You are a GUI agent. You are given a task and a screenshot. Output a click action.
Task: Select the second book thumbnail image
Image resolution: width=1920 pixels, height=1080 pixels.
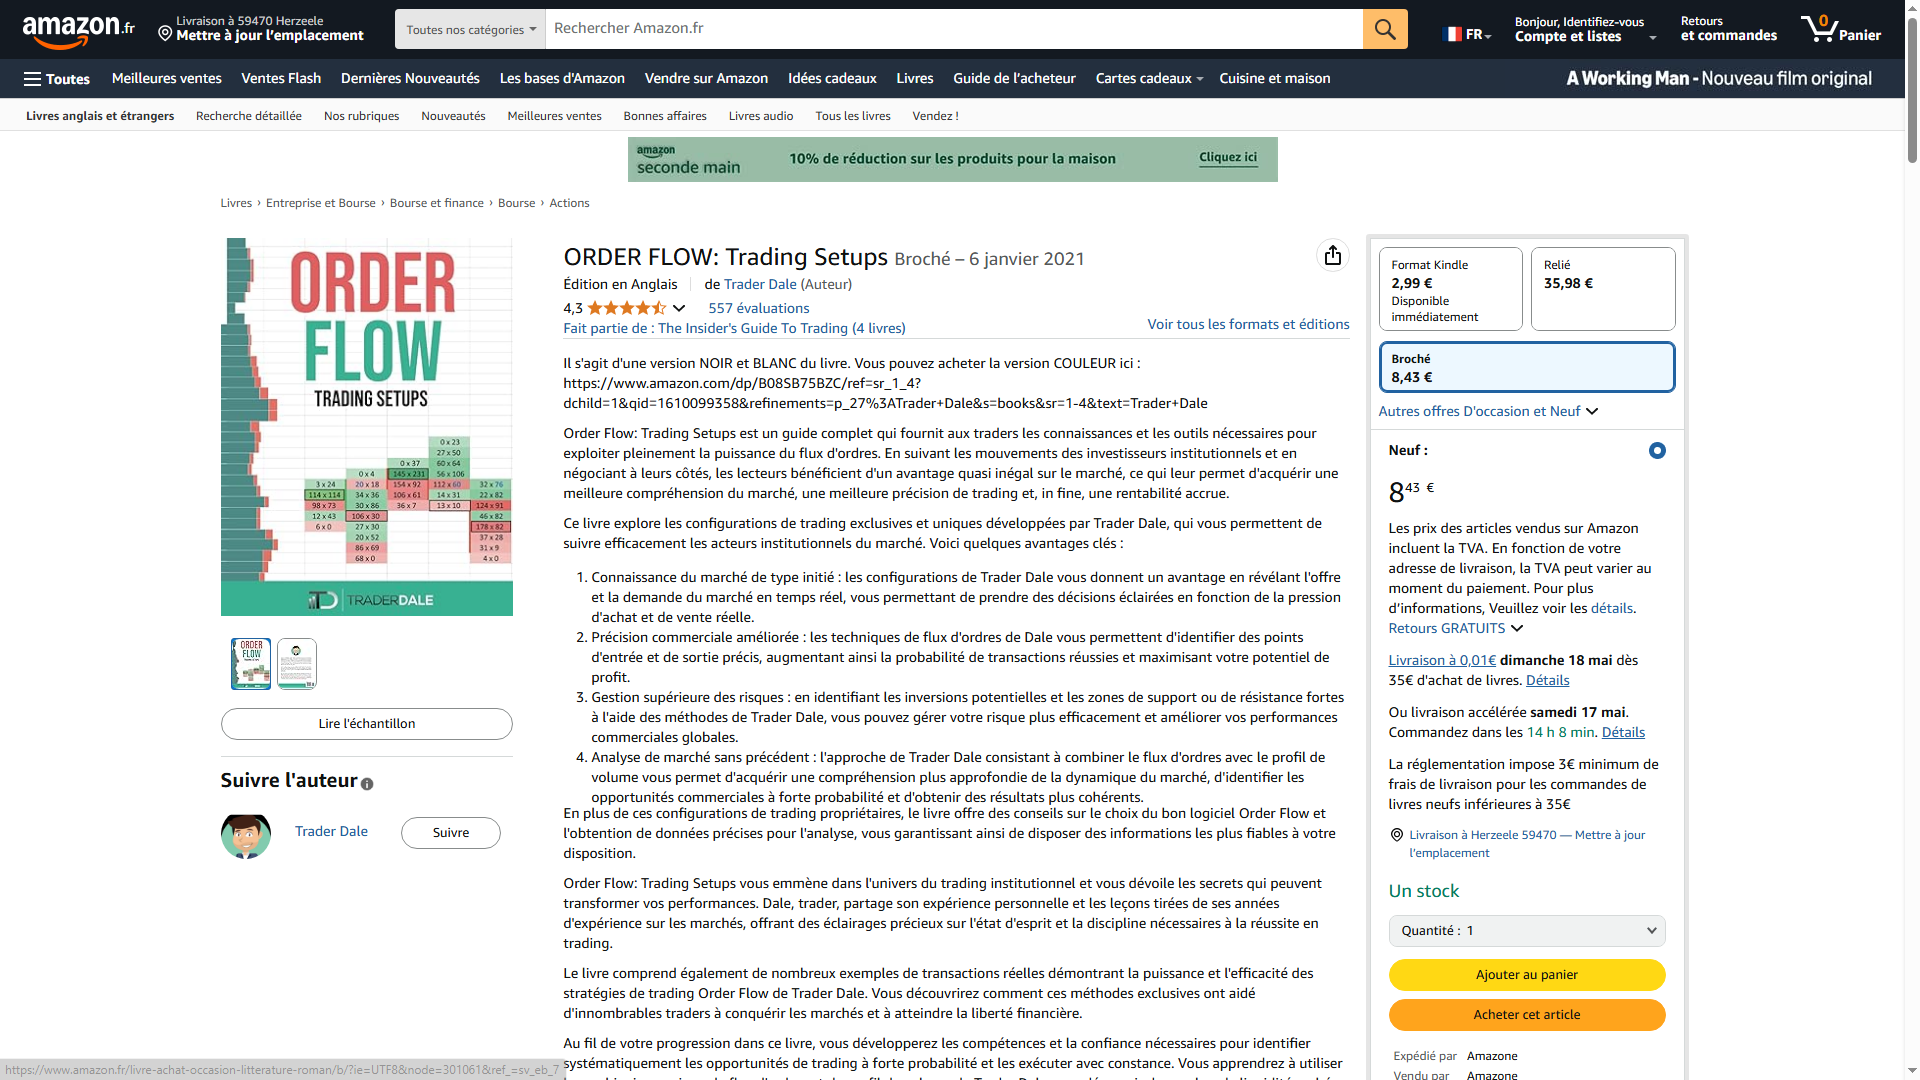[297, 664]
